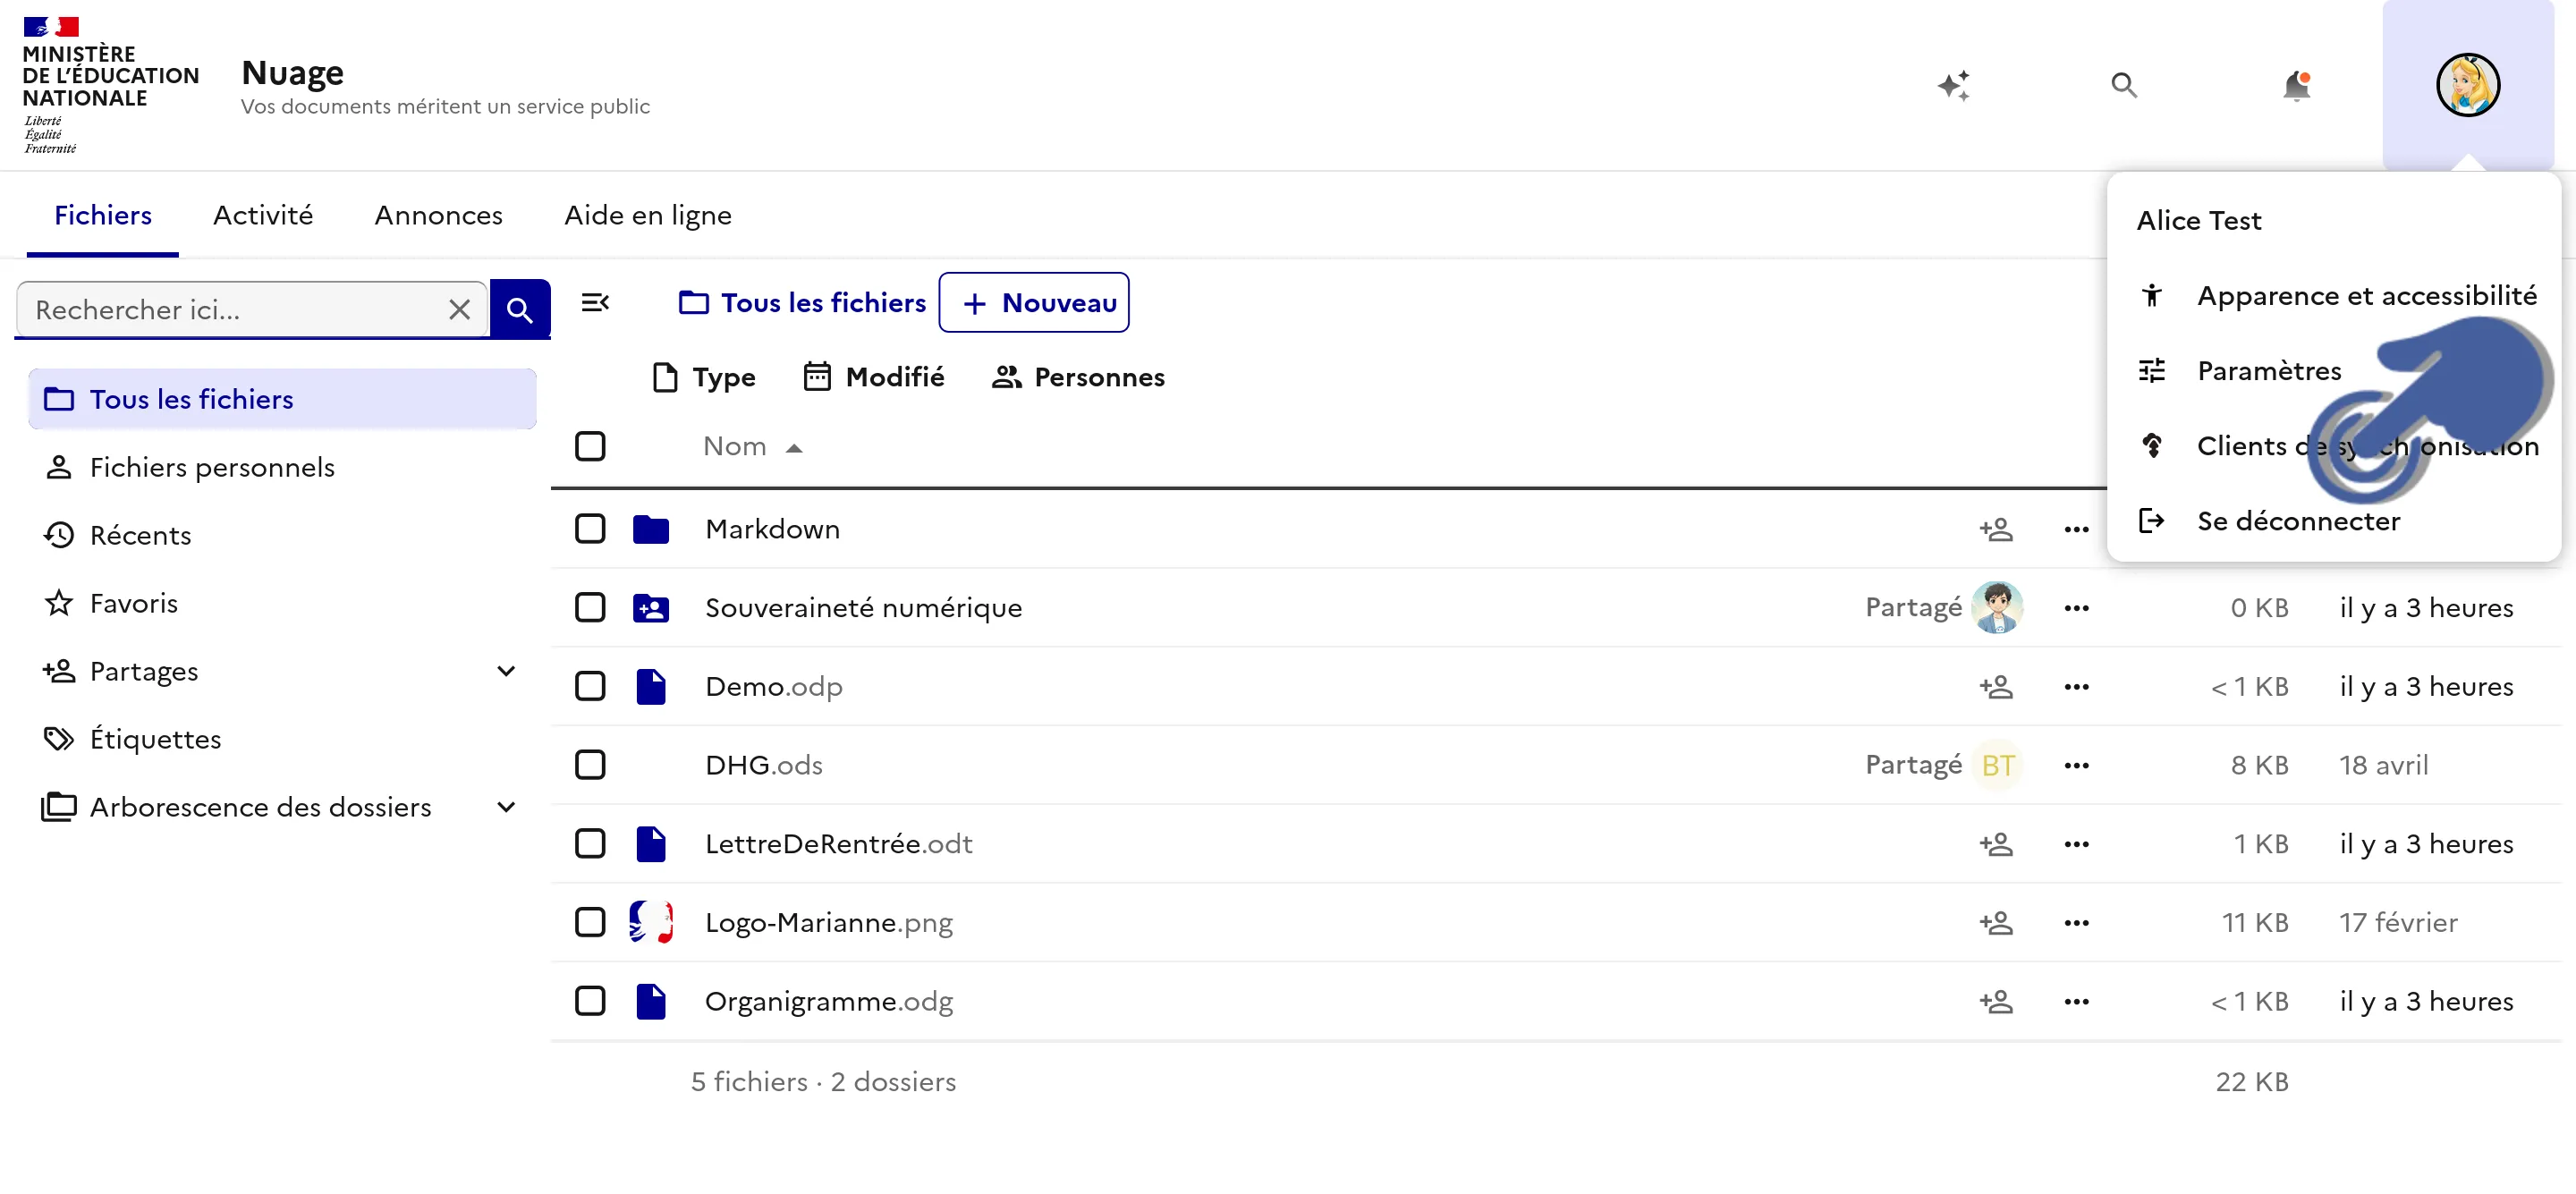
Task: Open the Personnes filter dropdown
Action: 1077,377
